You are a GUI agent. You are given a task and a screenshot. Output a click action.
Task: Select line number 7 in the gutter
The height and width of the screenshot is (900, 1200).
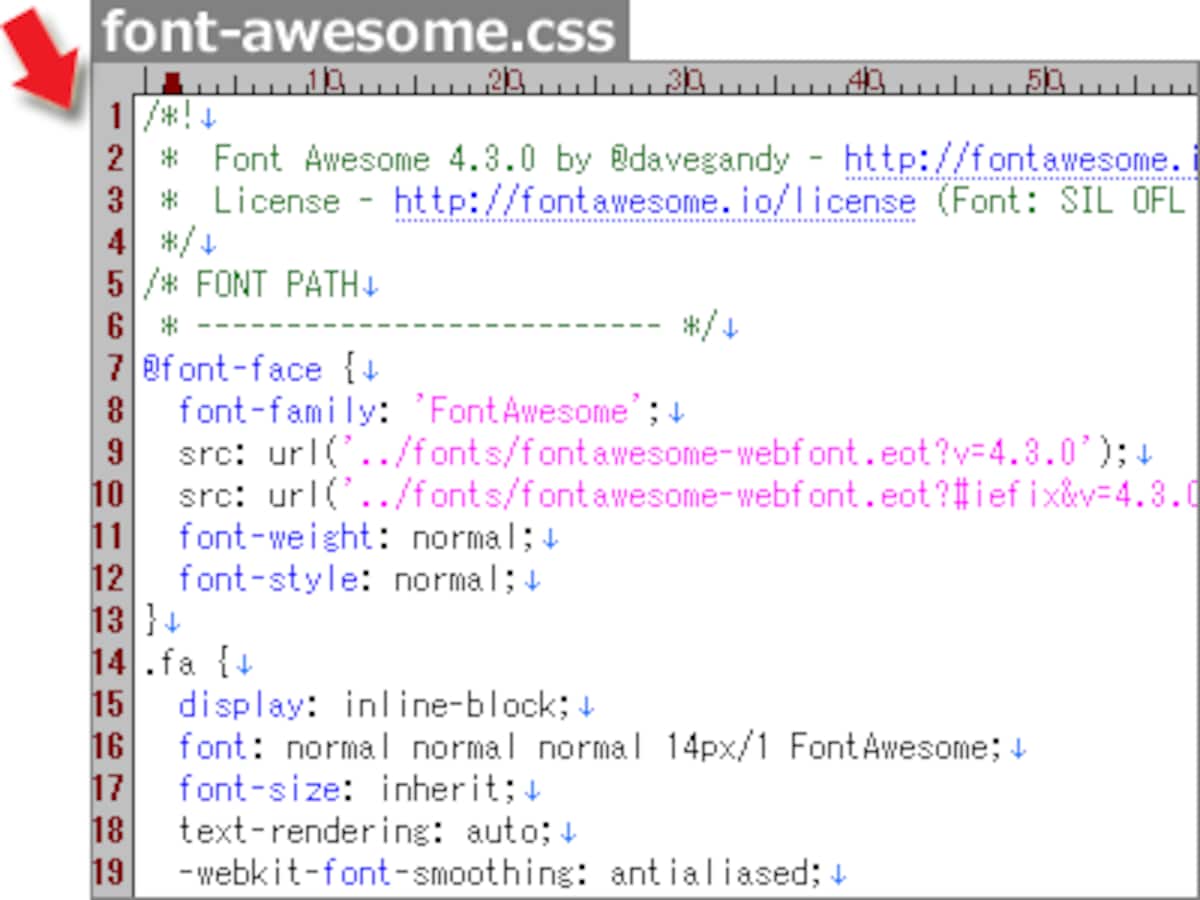click(x=117, y=369)
